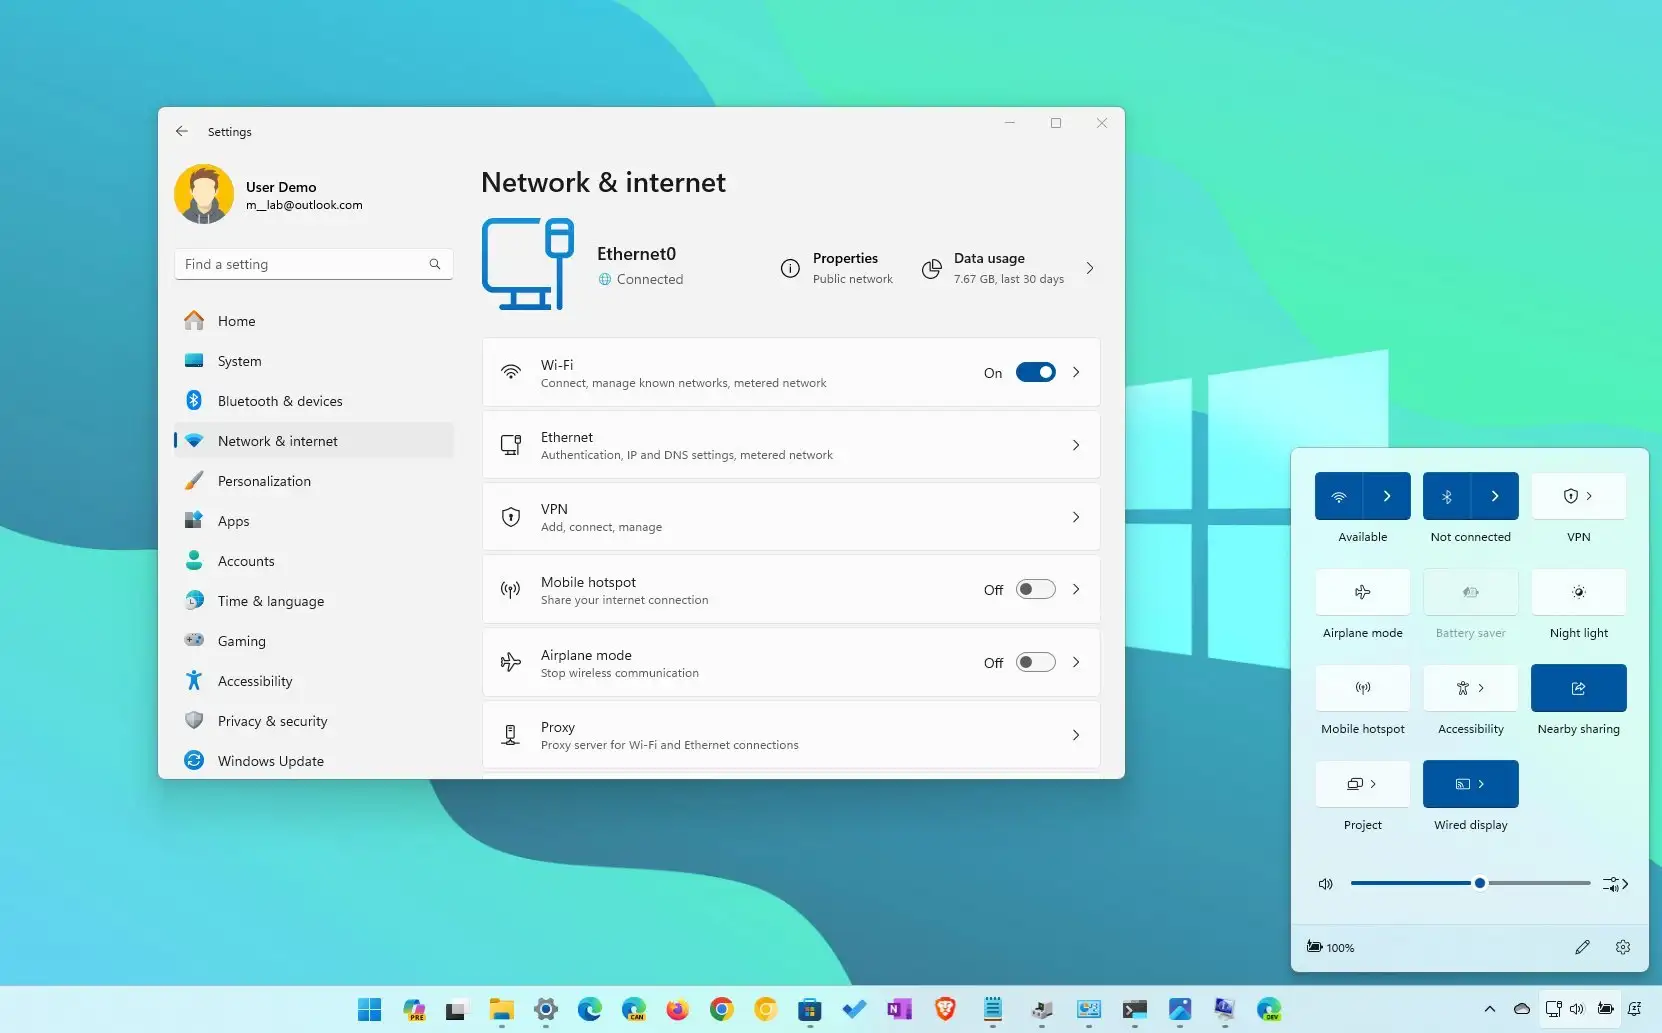Click the search magnifier in Find a setting
Image resolution: width=1662 pixels, height=1033 pixels.
(435, 264)
